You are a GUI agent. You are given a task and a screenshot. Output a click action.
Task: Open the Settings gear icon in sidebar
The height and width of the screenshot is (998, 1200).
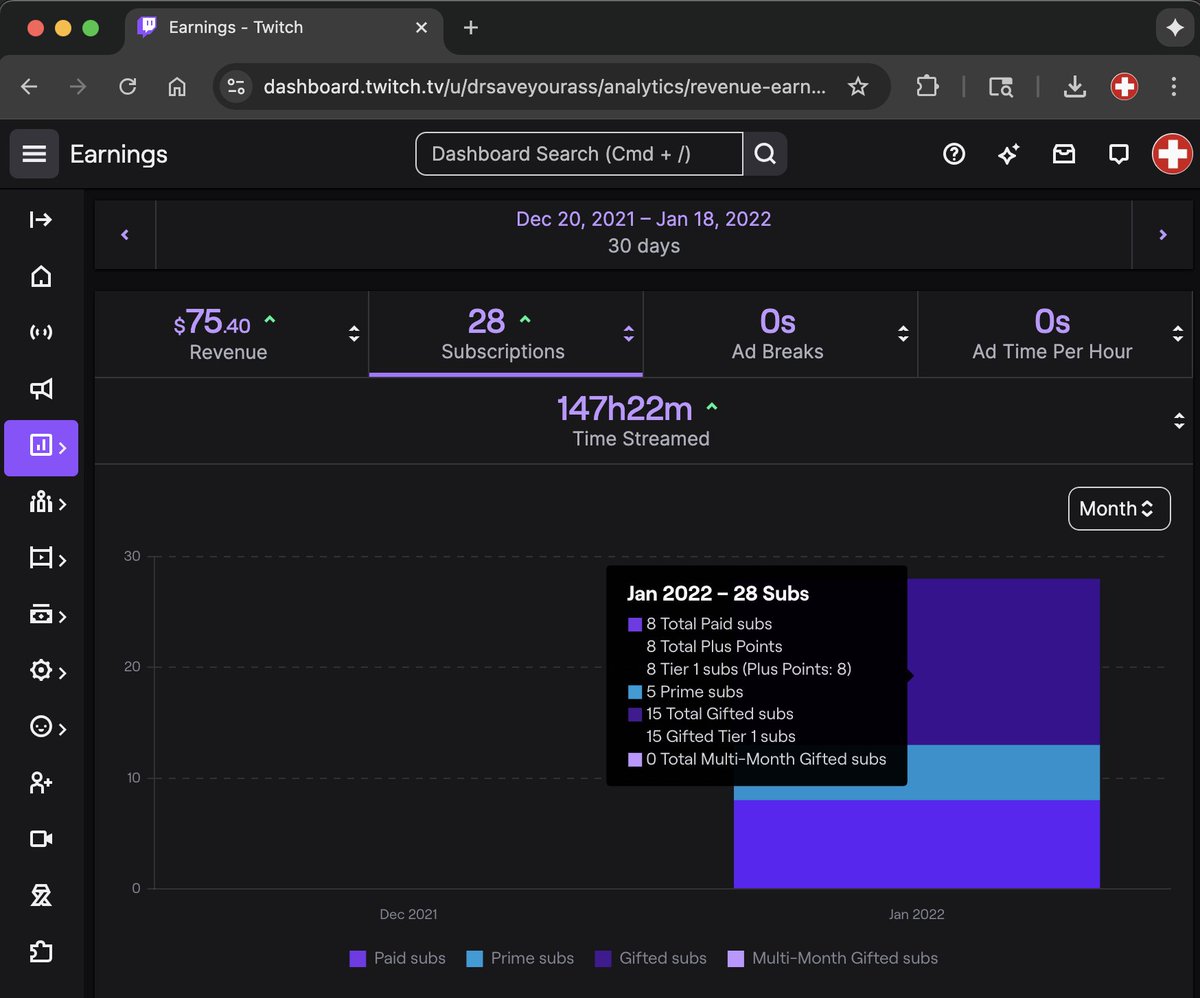[41, 671]
